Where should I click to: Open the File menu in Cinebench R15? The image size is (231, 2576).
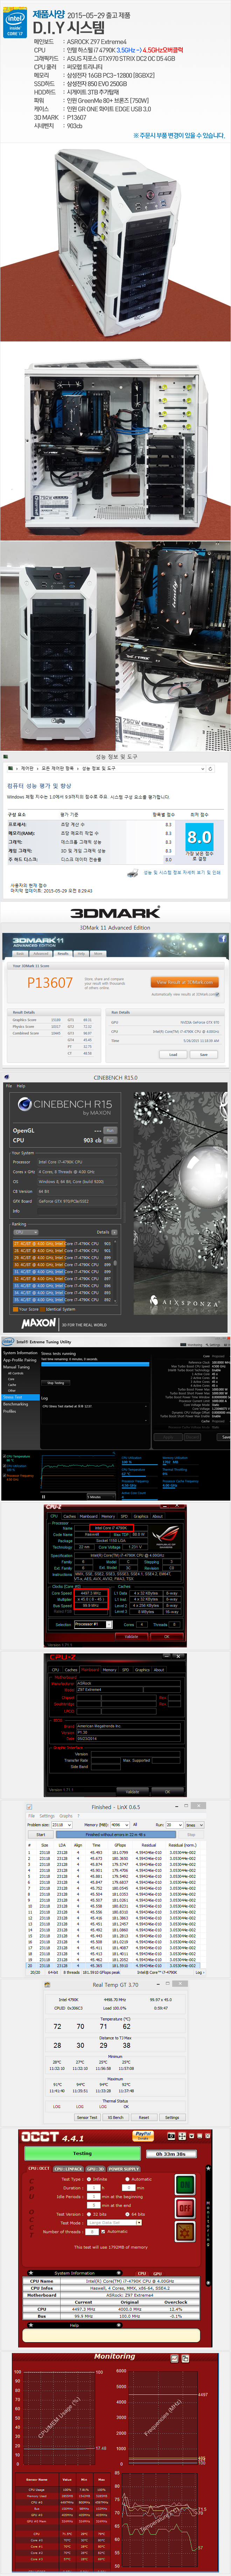(x=9, y=1086)
